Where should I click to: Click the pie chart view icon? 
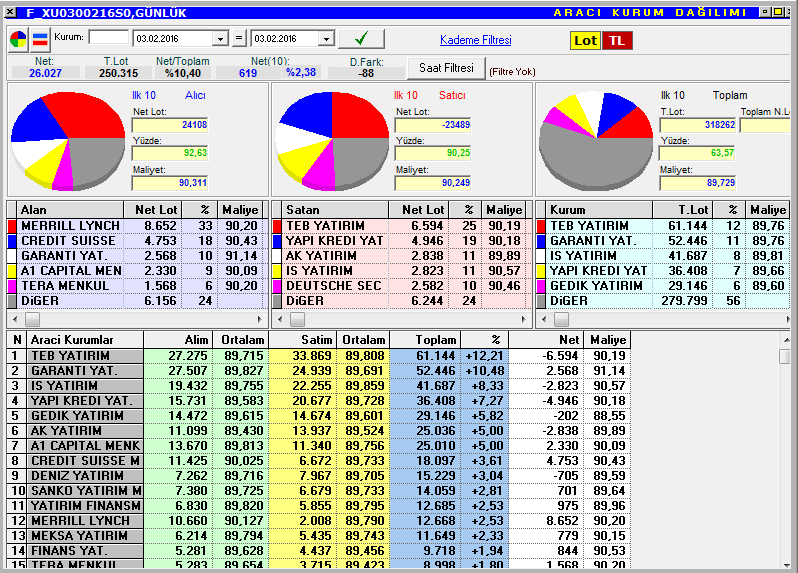18,39
